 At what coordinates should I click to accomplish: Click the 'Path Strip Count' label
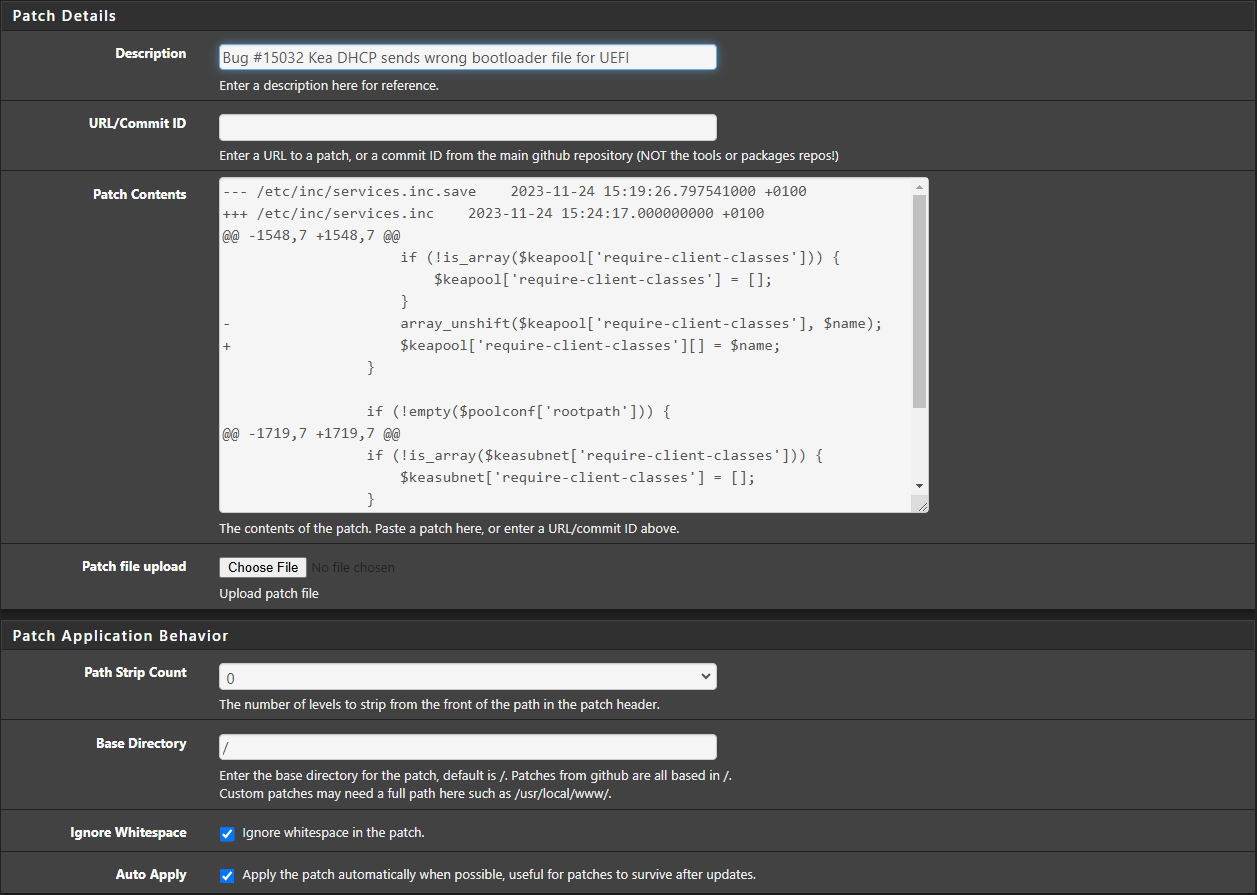135,672
